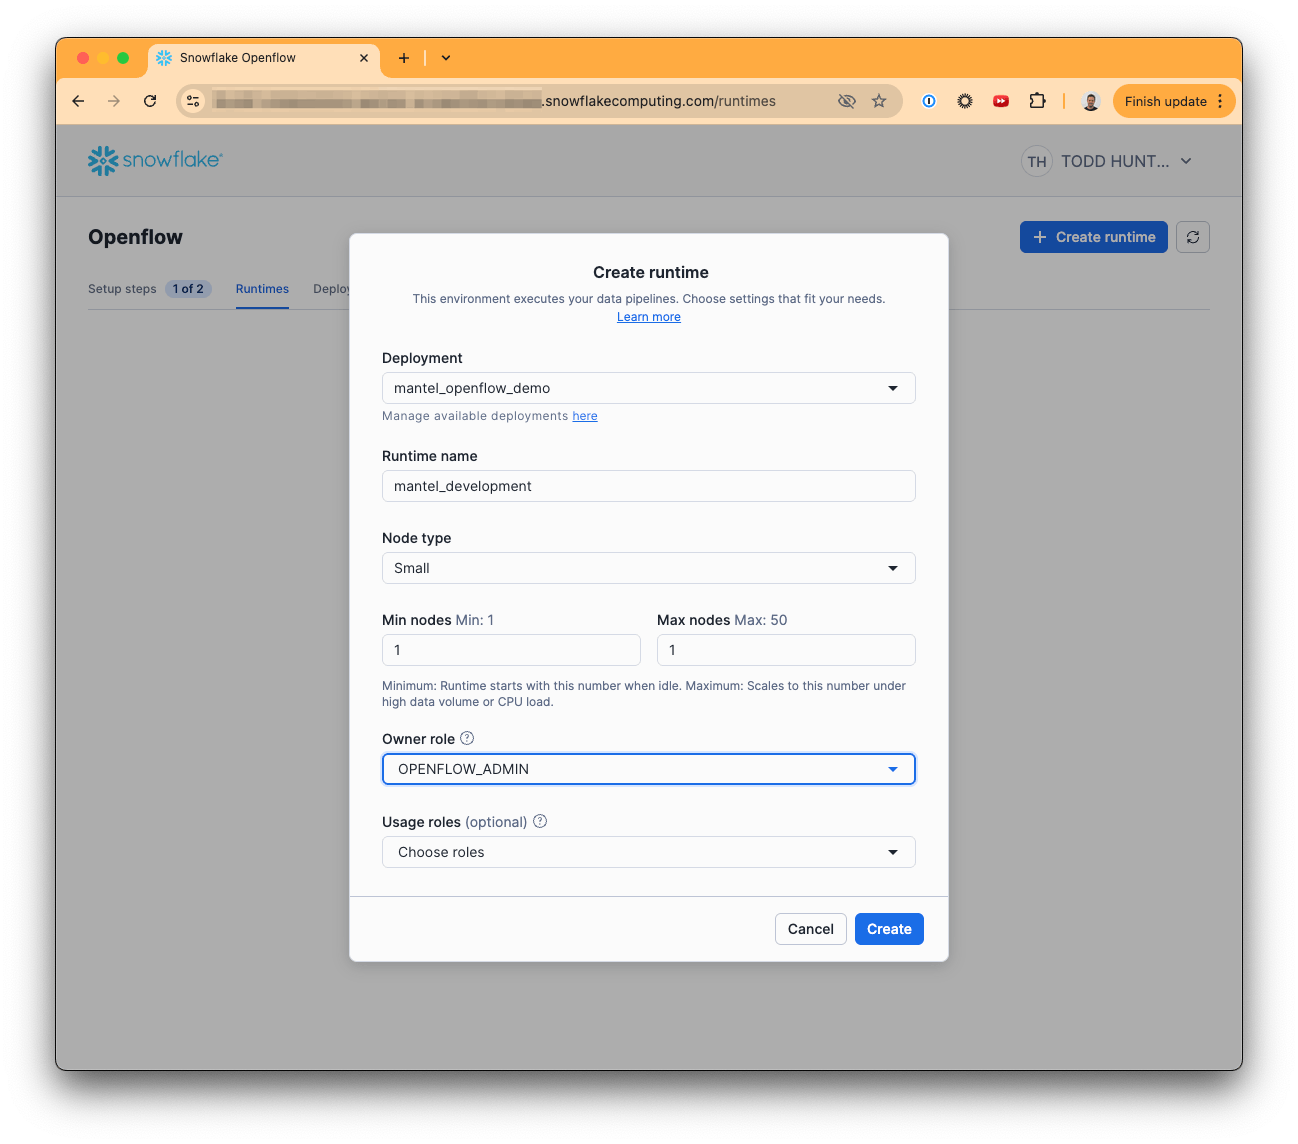Click the browser back arrow

click(x=79, y=101)
